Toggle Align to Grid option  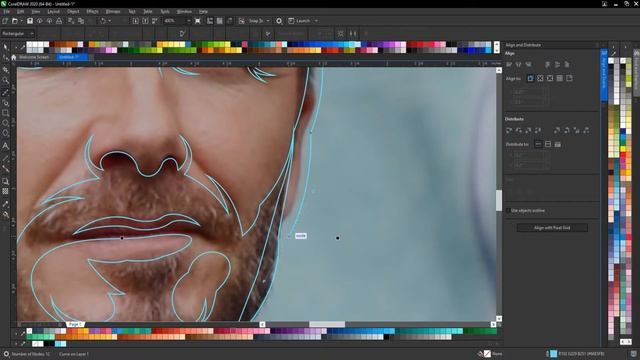tap(560, 78)
